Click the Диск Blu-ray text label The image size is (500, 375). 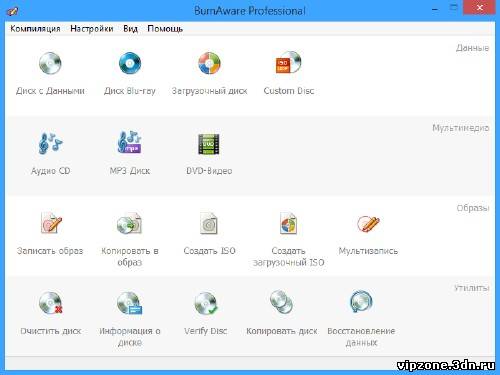(x=130, y=91)
